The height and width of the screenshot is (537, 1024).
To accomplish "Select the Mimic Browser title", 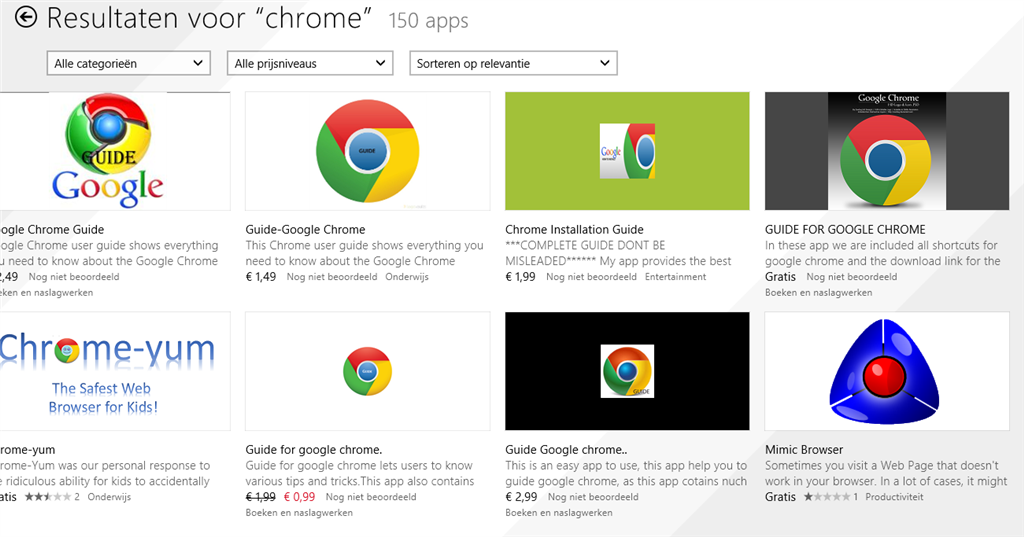I will pos(804,449).
